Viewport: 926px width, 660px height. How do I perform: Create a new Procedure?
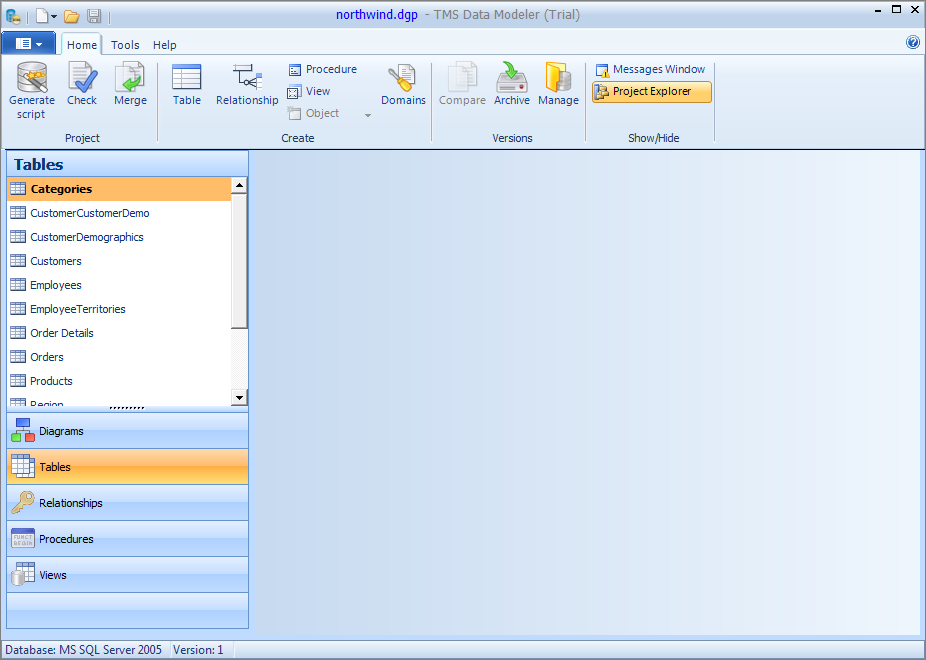click(322, 70)
